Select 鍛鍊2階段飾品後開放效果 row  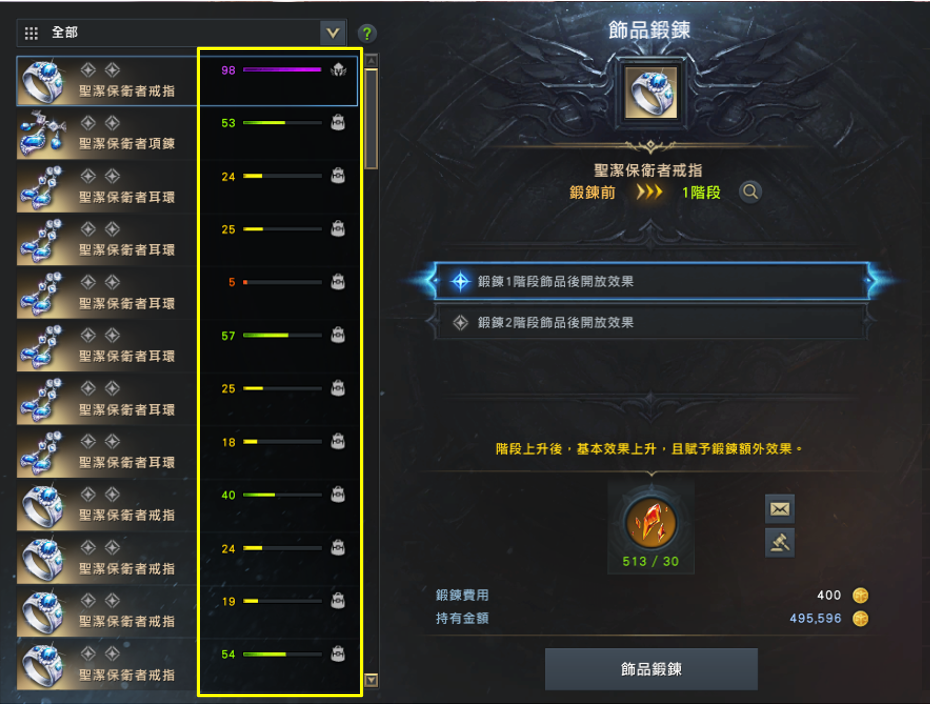[651, 322]
